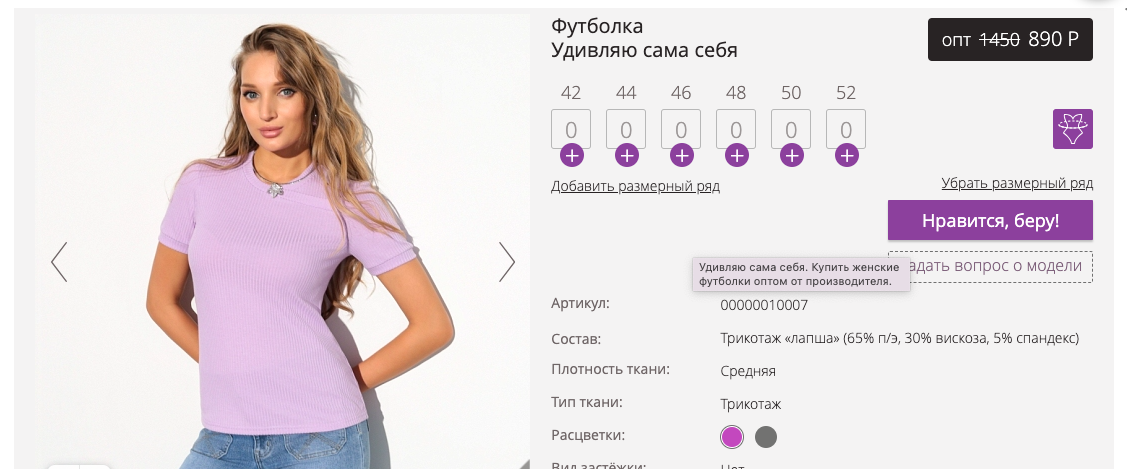Select the gray color swatch
The height and width of the screenshot is (469, 1127).
(765, 436)
